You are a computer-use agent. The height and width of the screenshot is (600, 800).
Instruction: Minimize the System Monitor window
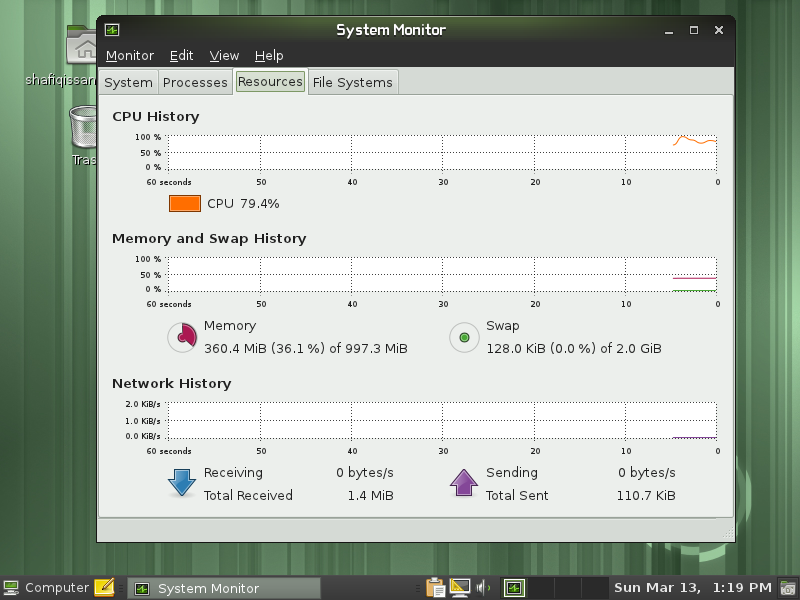[x=669, y=31]
